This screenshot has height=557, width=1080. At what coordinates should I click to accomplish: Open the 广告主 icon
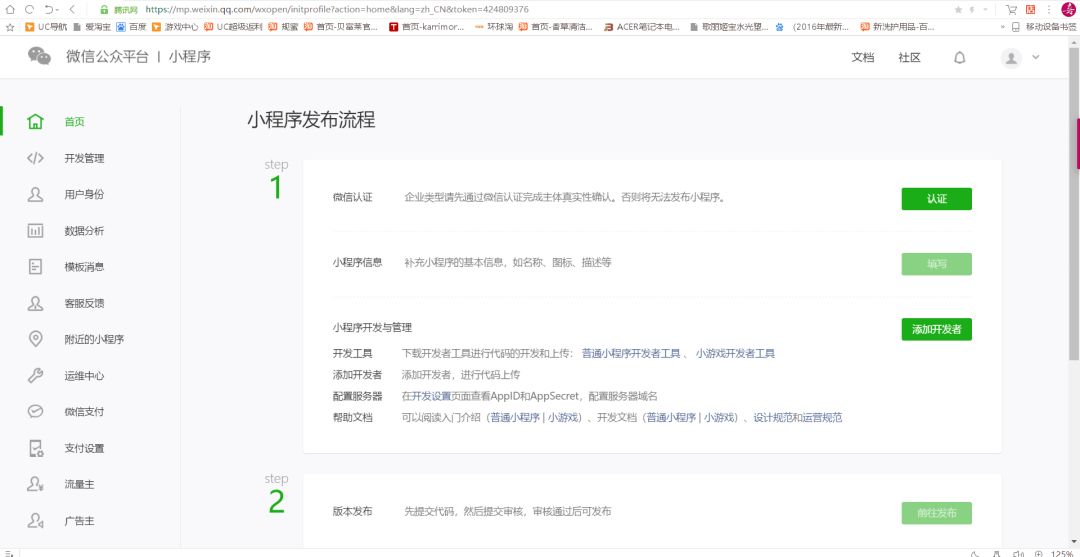36,521
